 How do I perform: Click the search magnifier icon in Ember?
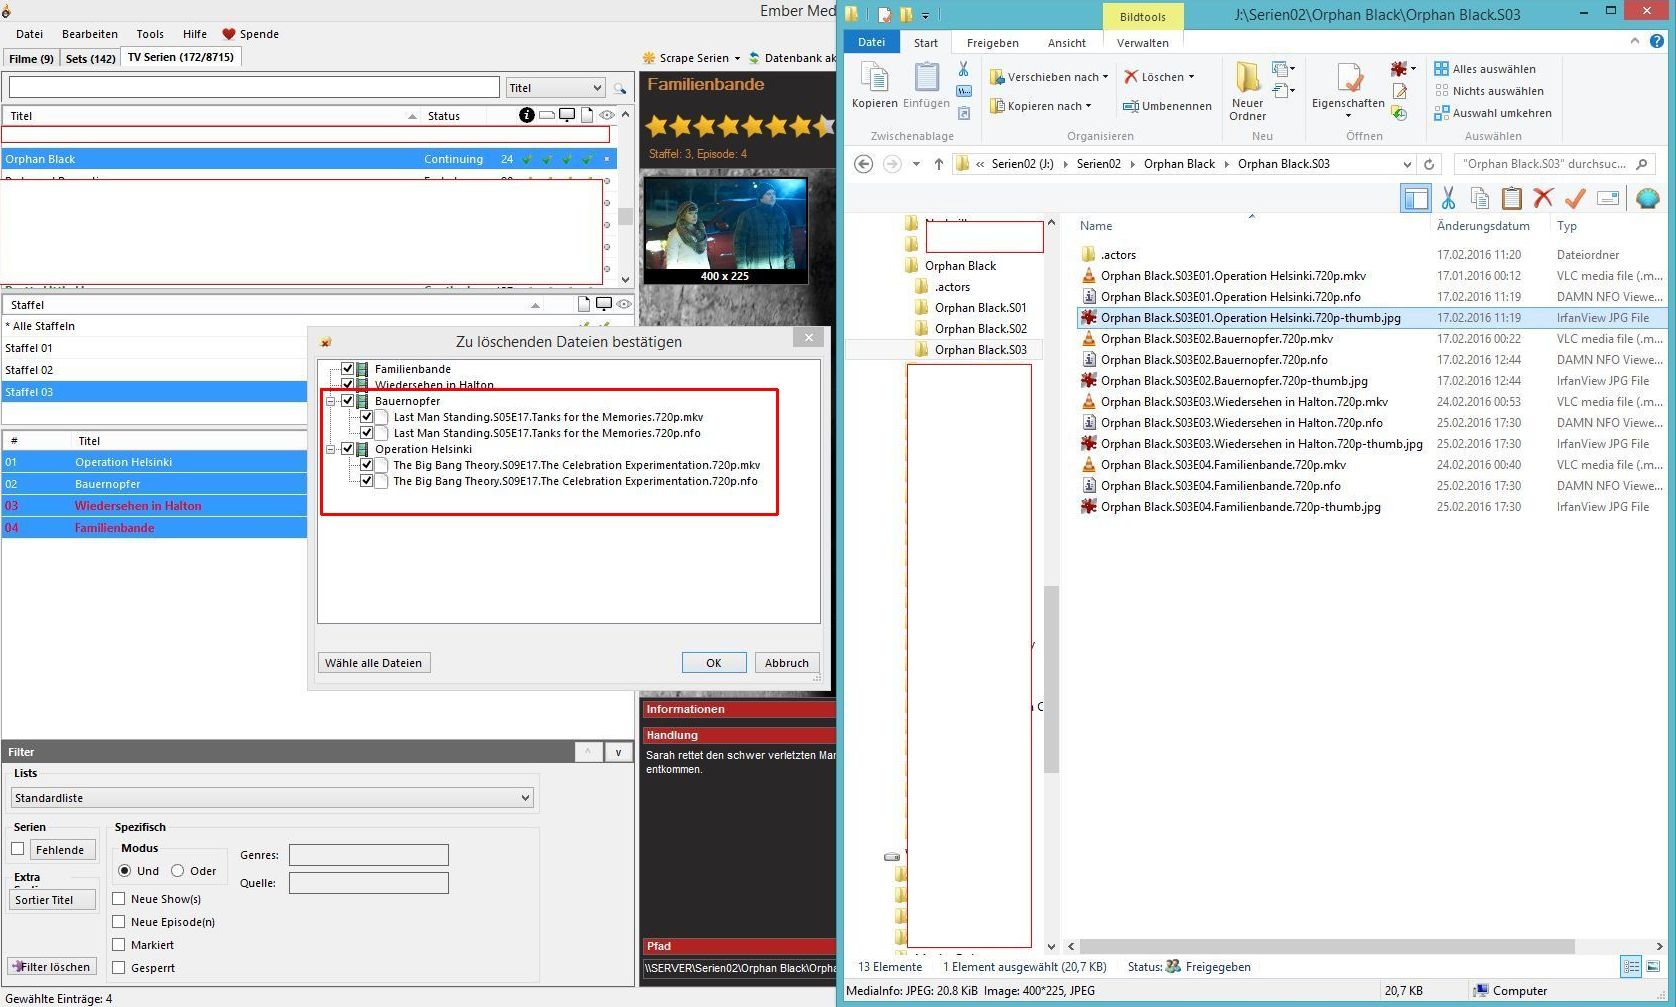(x=620, y=88)
